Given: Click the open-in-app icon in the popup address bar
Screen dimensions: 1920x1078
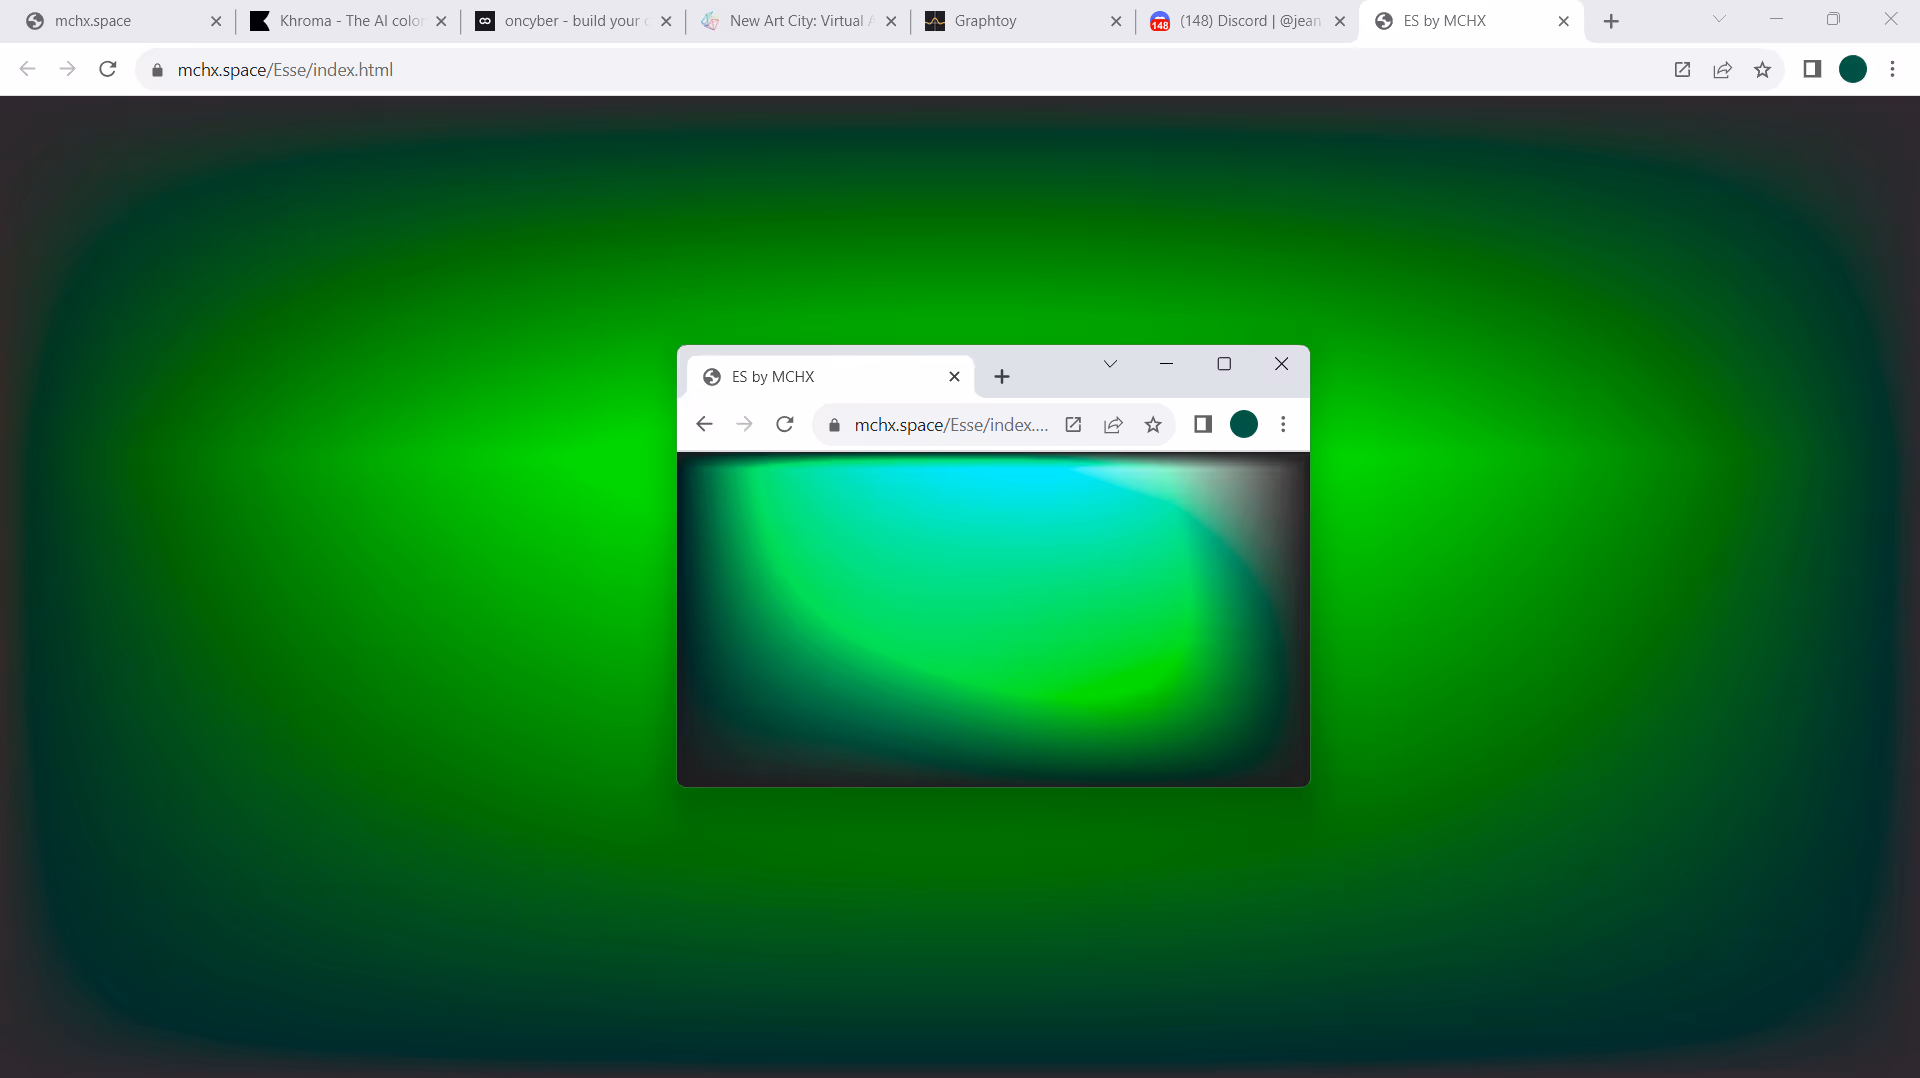Looking at the screenshot, I should point(1073,425).
